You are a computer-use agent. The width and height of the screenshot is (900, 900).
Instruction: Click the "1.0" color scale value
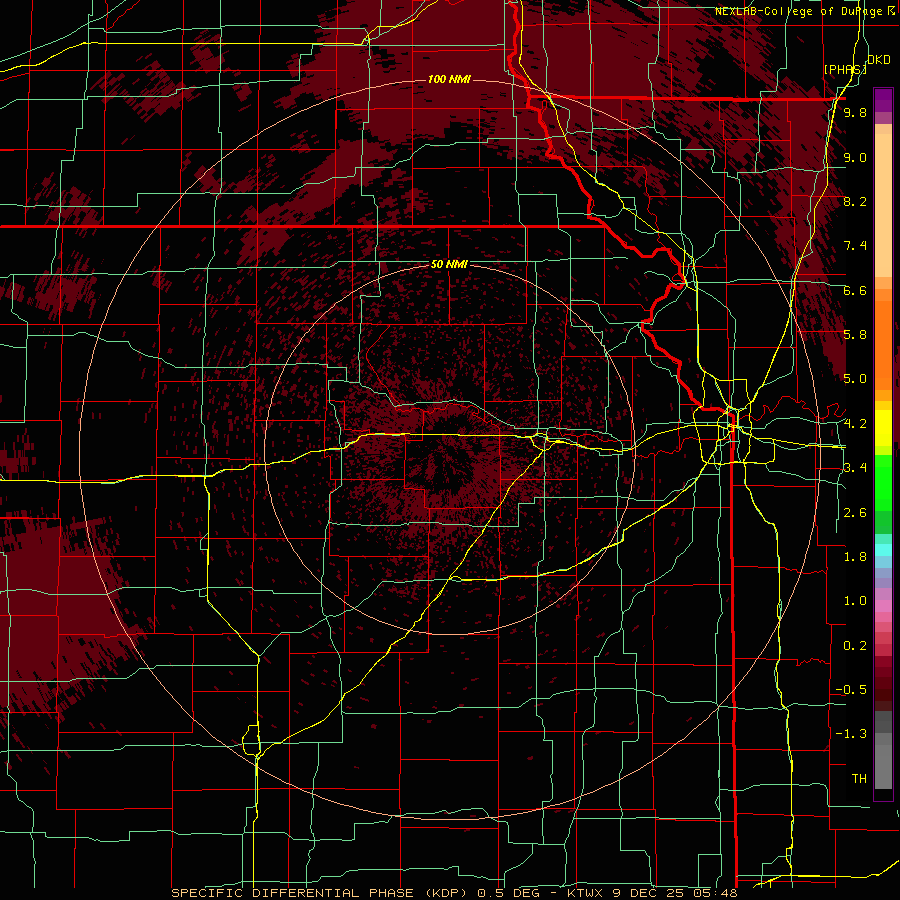coord(855,602)
